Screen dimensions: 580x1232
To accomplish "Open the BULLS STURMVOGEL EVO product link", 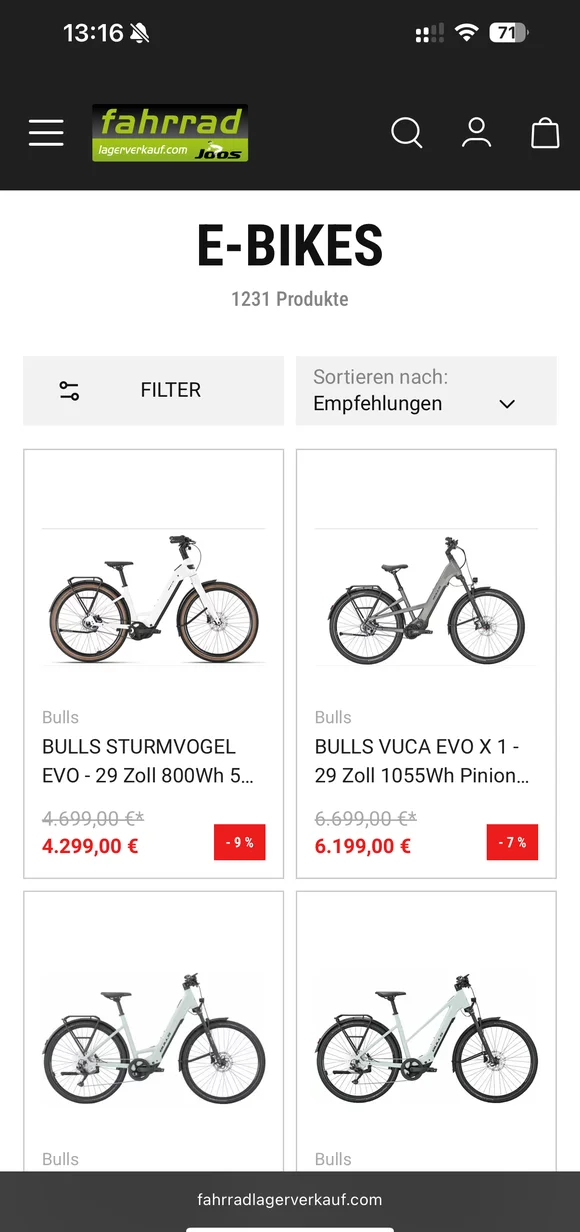I will coord(138,760).
